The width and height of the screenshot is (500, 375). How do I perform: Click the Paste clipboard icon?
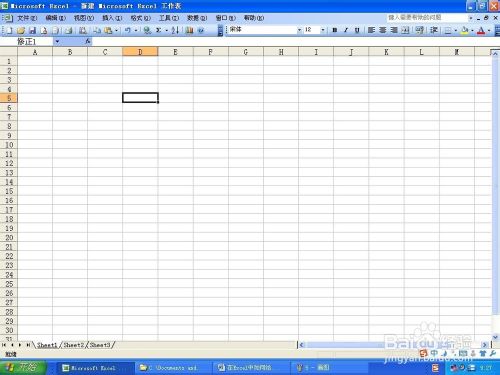point(108,31)
